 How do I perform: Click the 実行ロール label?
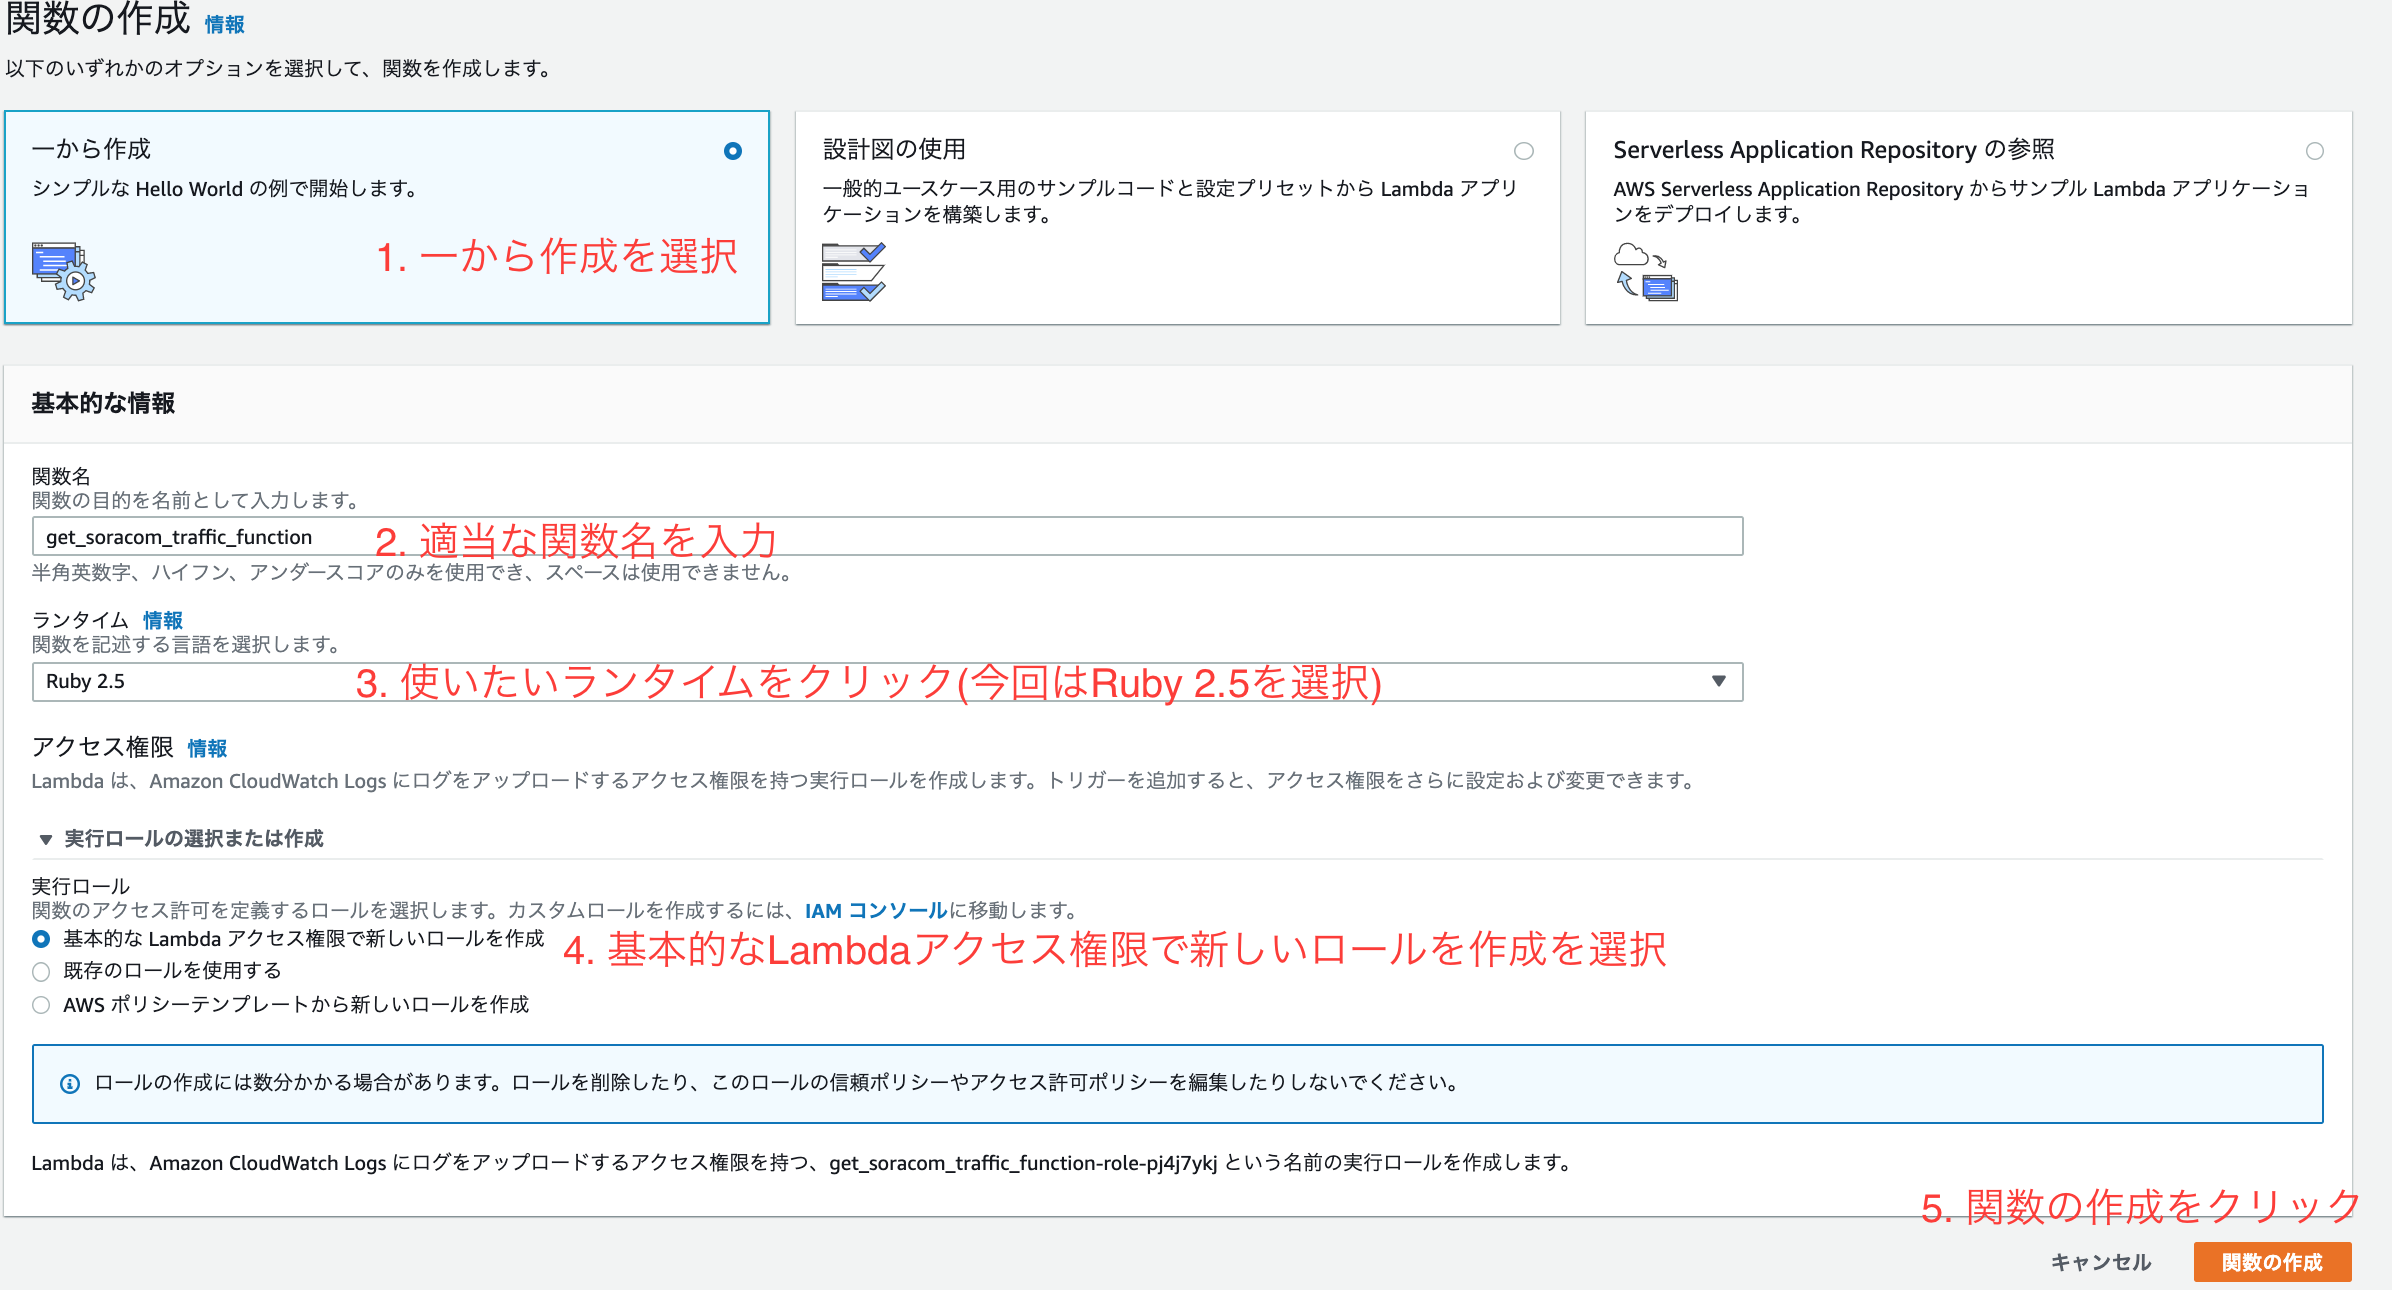[x=81, y=886]
